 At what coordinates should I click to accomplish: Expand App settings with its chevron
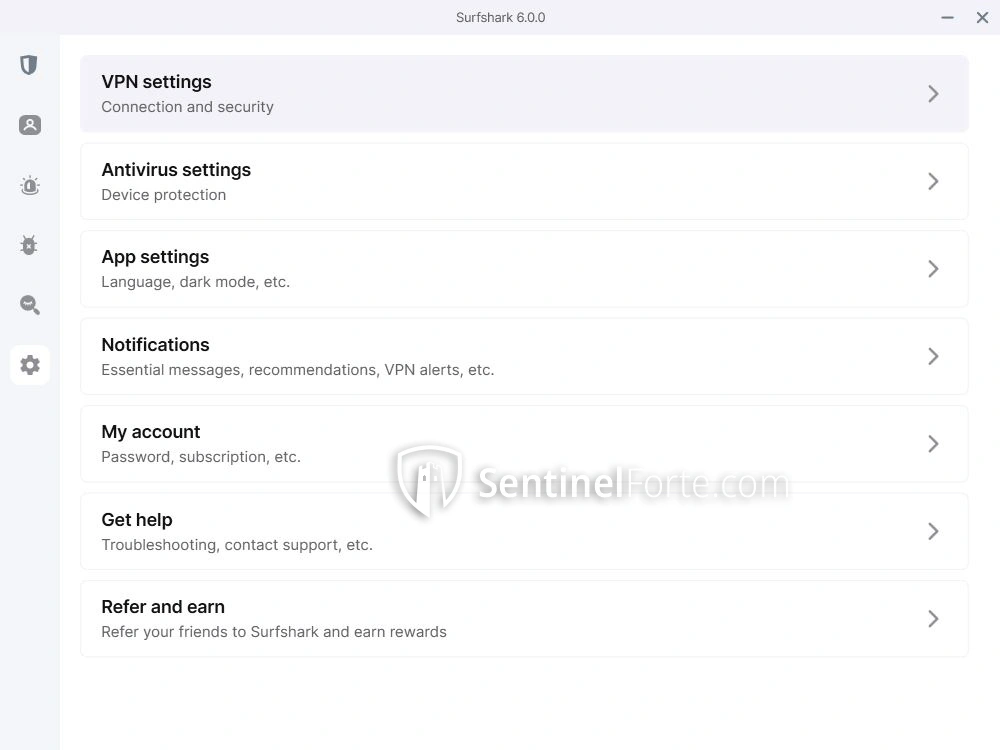coord(933,269)
